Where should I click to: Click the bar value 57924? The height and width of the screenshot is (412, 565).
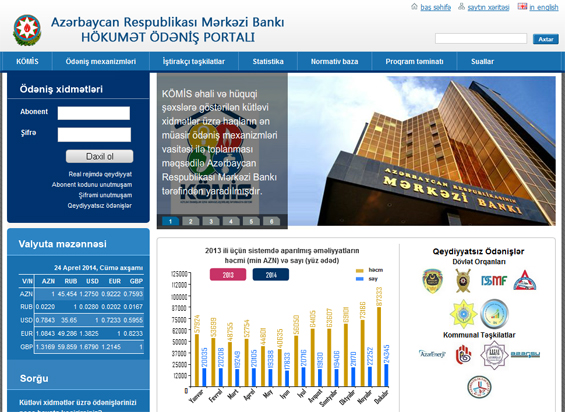pos(197,324)
